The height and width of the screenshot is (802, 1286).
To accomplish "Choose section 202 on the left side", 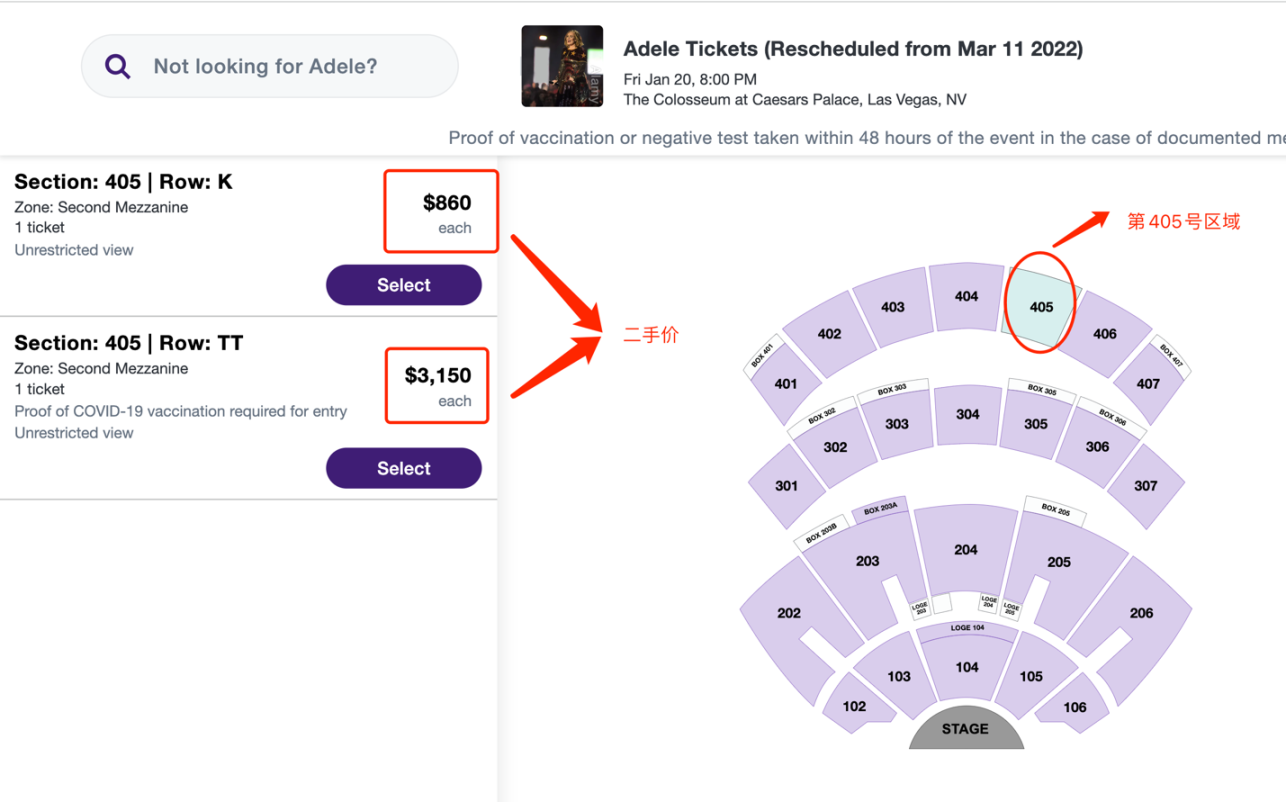I will click(789, 613).
